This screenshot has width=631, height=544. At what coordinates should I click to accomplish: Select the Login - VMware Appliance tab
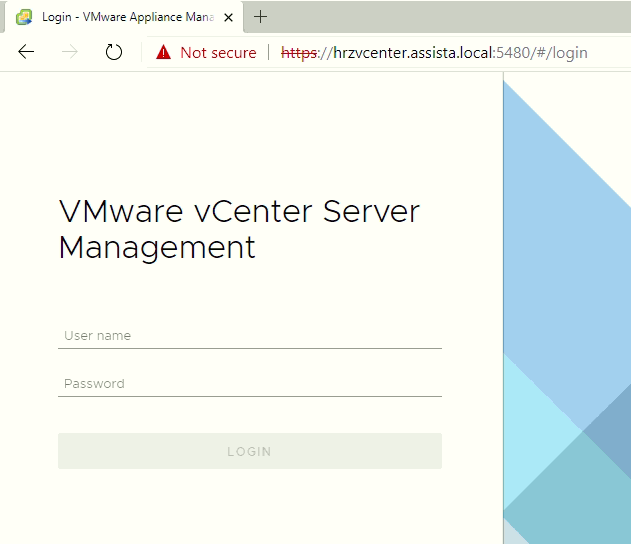pos(123,17)
